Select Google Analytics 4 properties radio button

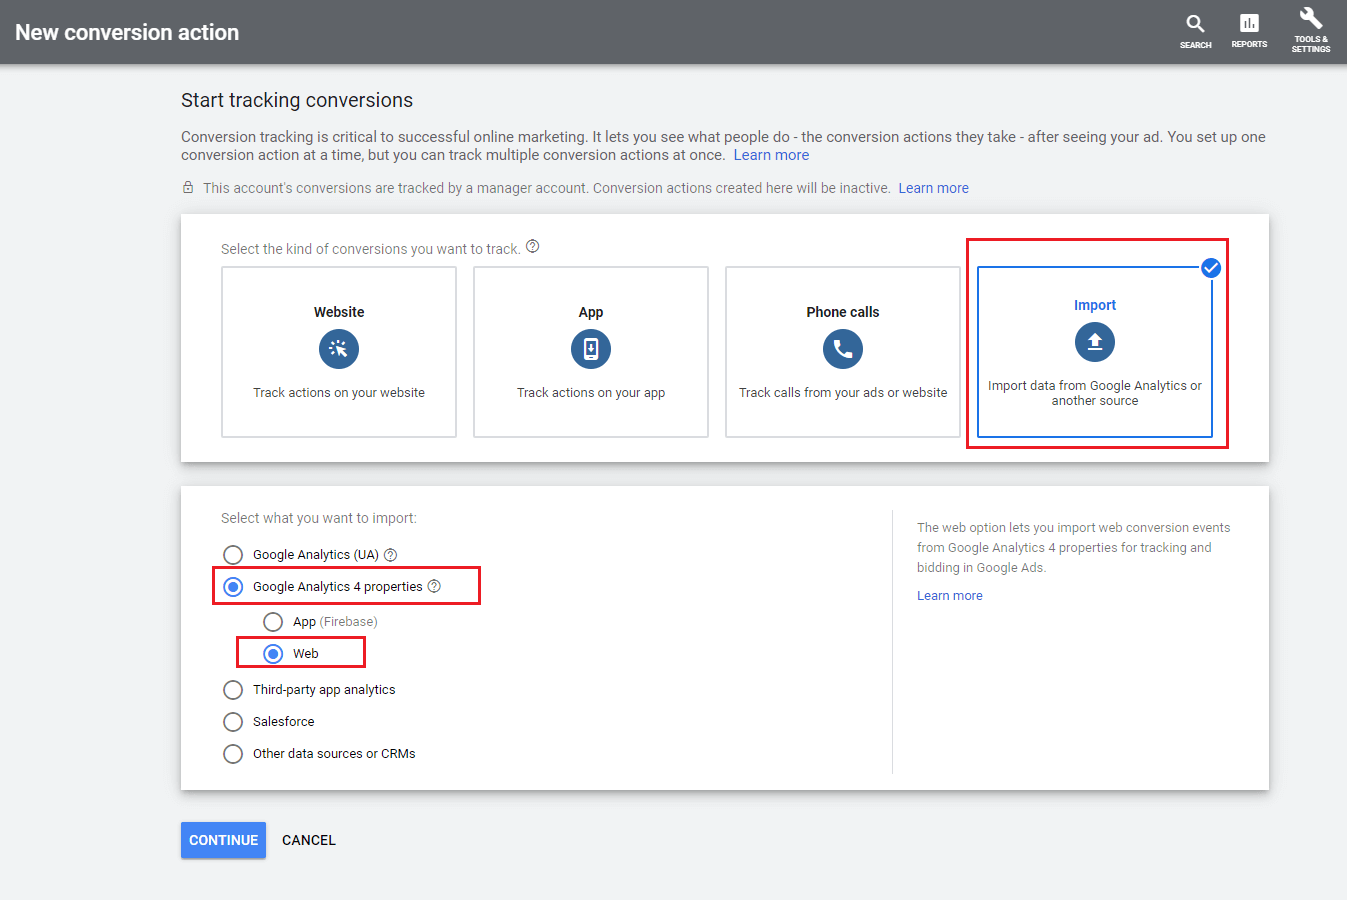[233, 587]
